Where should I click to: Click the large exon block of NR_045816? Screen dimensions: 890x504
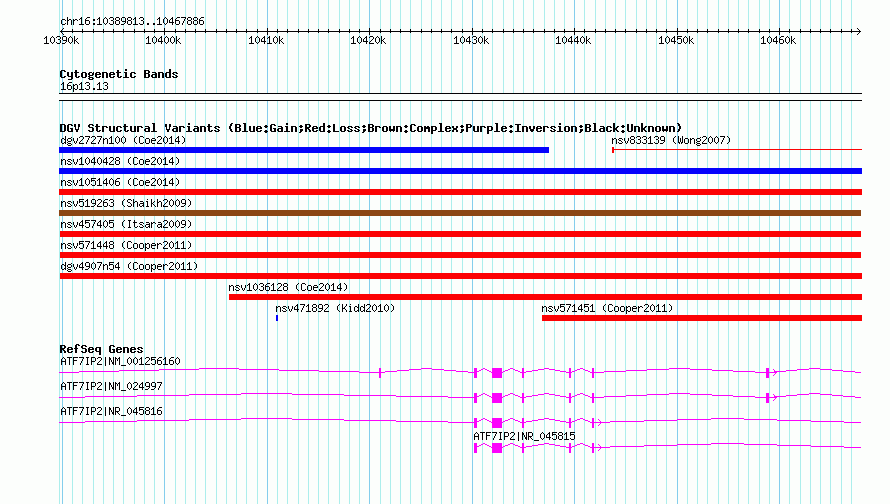point(497,422)
